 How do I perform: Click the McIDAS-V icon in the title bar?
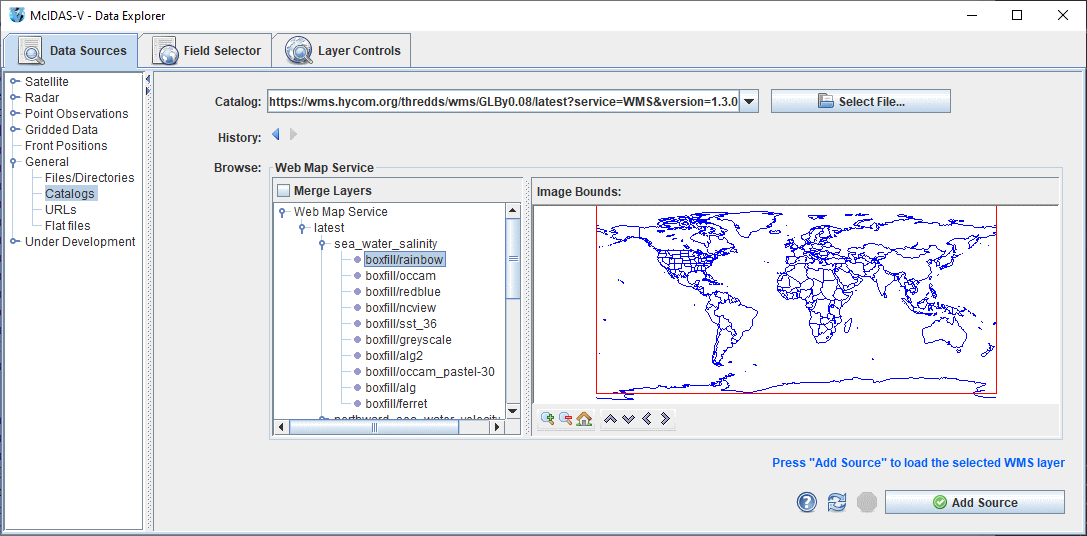[x=16, y=15]
